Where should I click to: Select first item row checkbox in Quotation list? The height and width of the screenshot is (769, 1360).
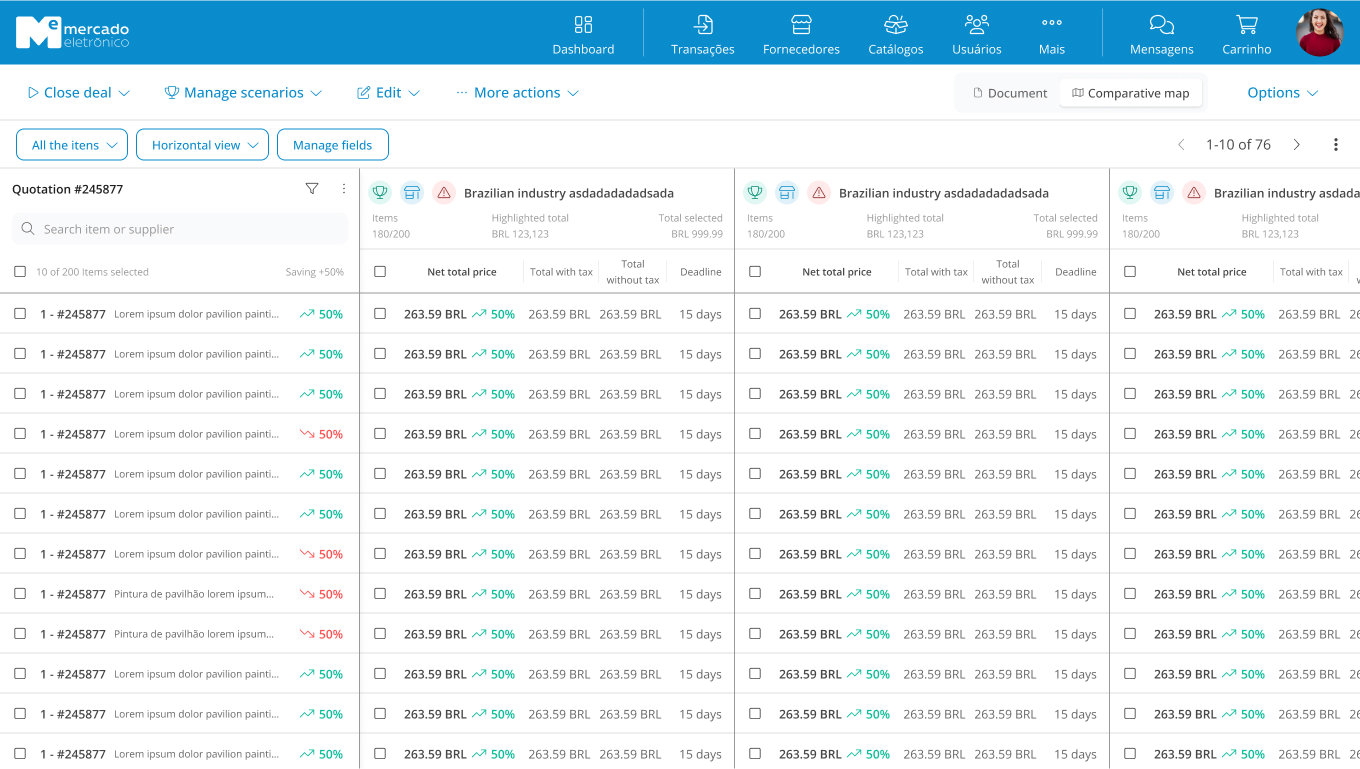click(20, 313)
